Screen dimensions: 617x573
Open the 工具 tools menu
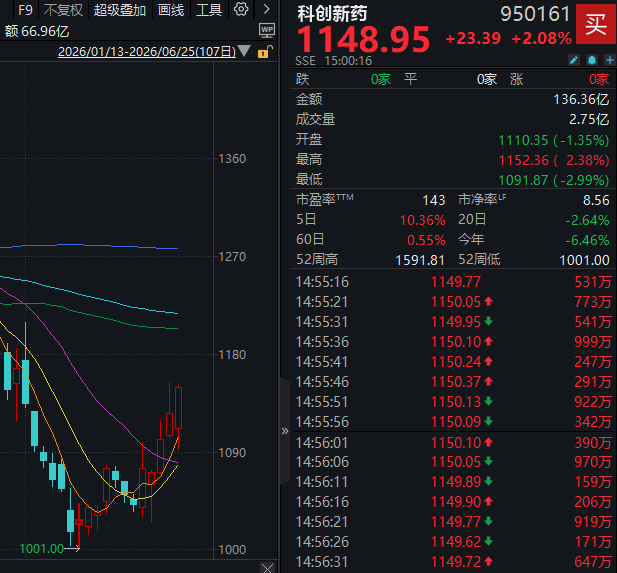pos(209,10)
